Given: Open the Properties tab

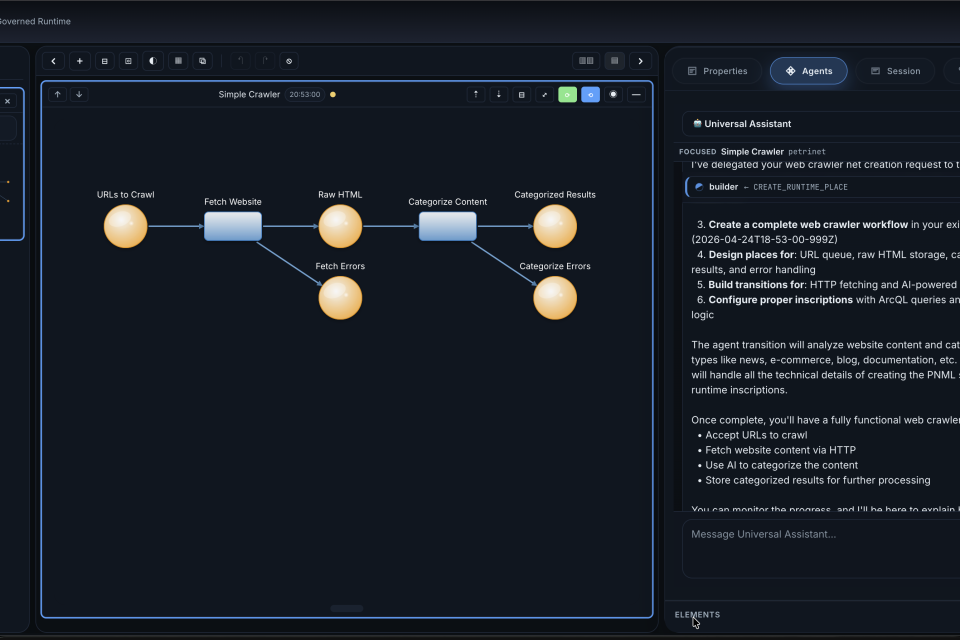Looking at the screenshot, I should (x=717, y=71).
